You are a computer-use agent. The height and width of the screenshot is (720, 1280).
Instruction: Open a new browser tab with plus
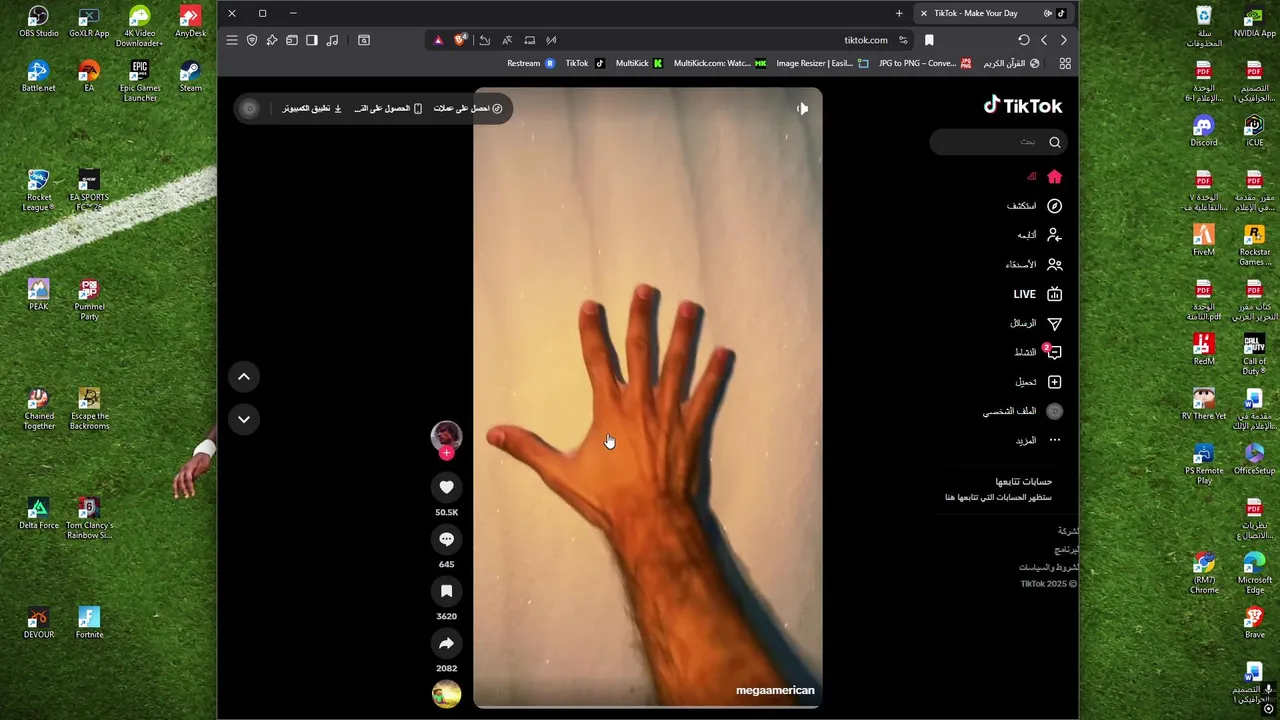(899, 13)
